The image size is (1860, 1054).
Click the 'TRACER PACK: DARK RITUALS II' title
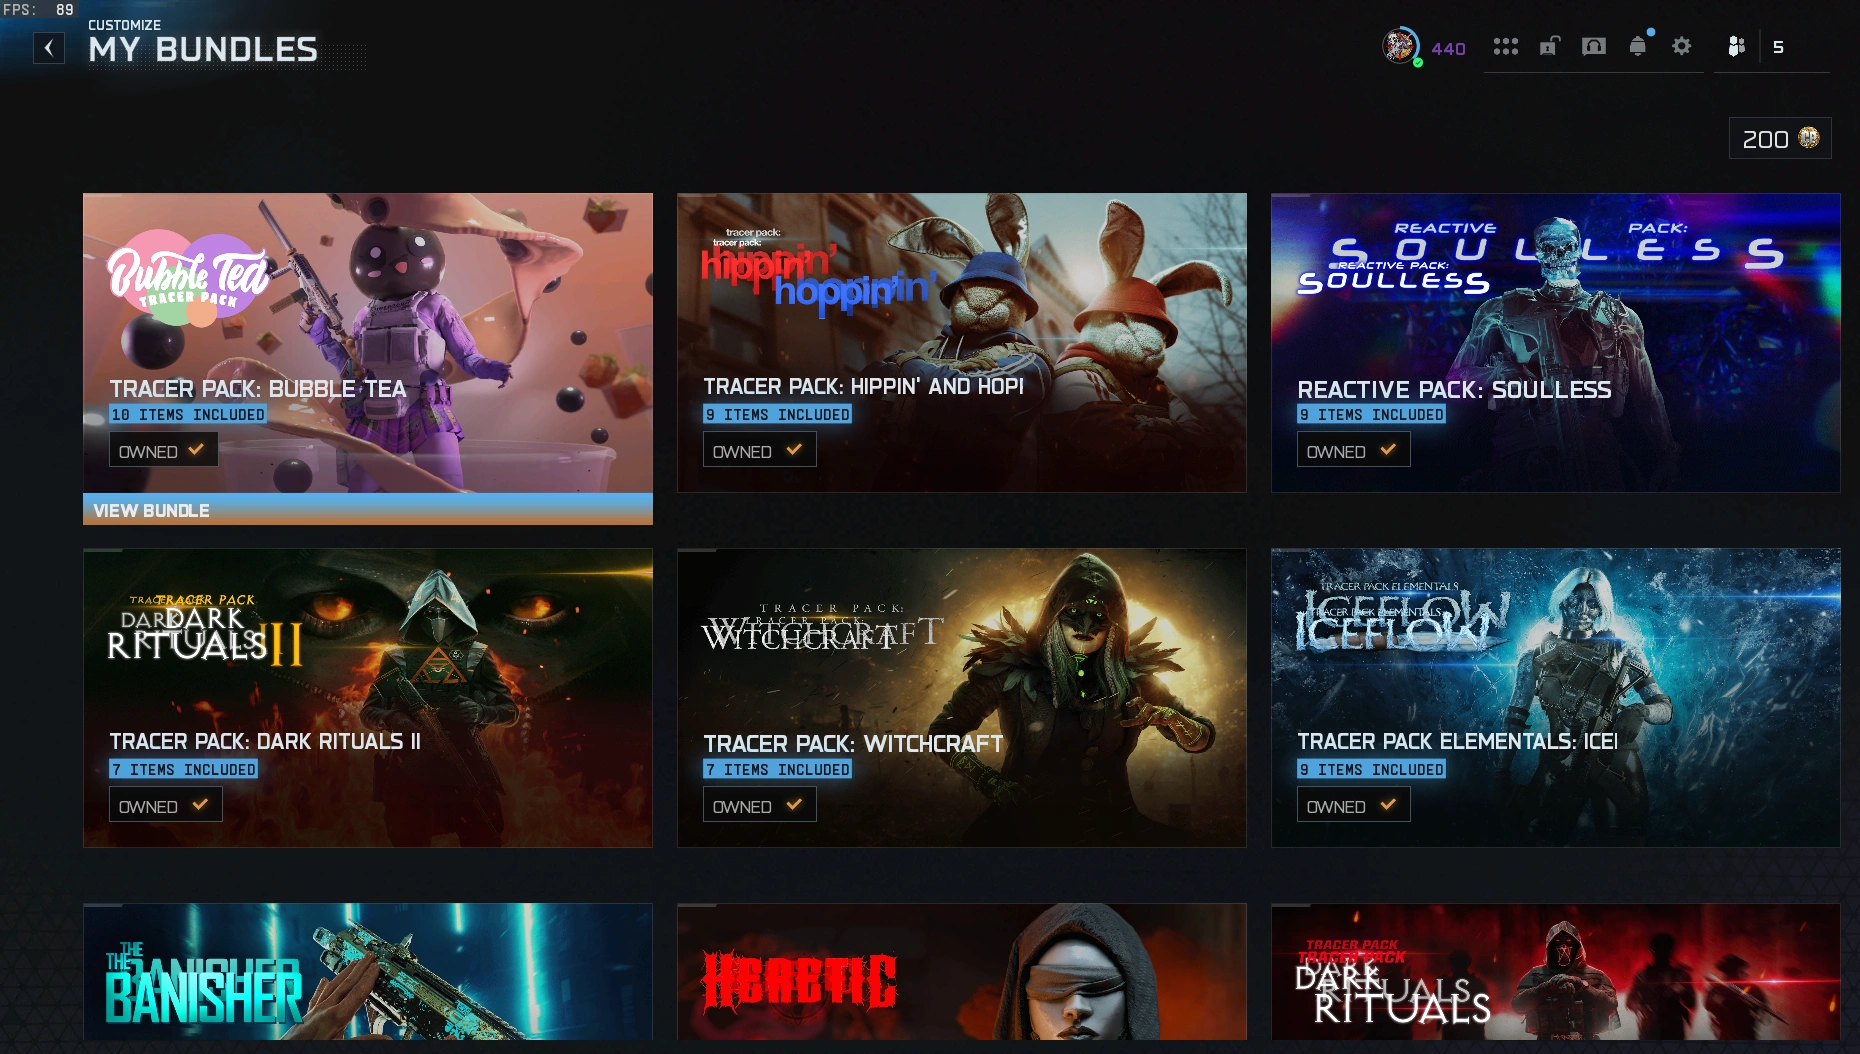[x=265, y=741]
